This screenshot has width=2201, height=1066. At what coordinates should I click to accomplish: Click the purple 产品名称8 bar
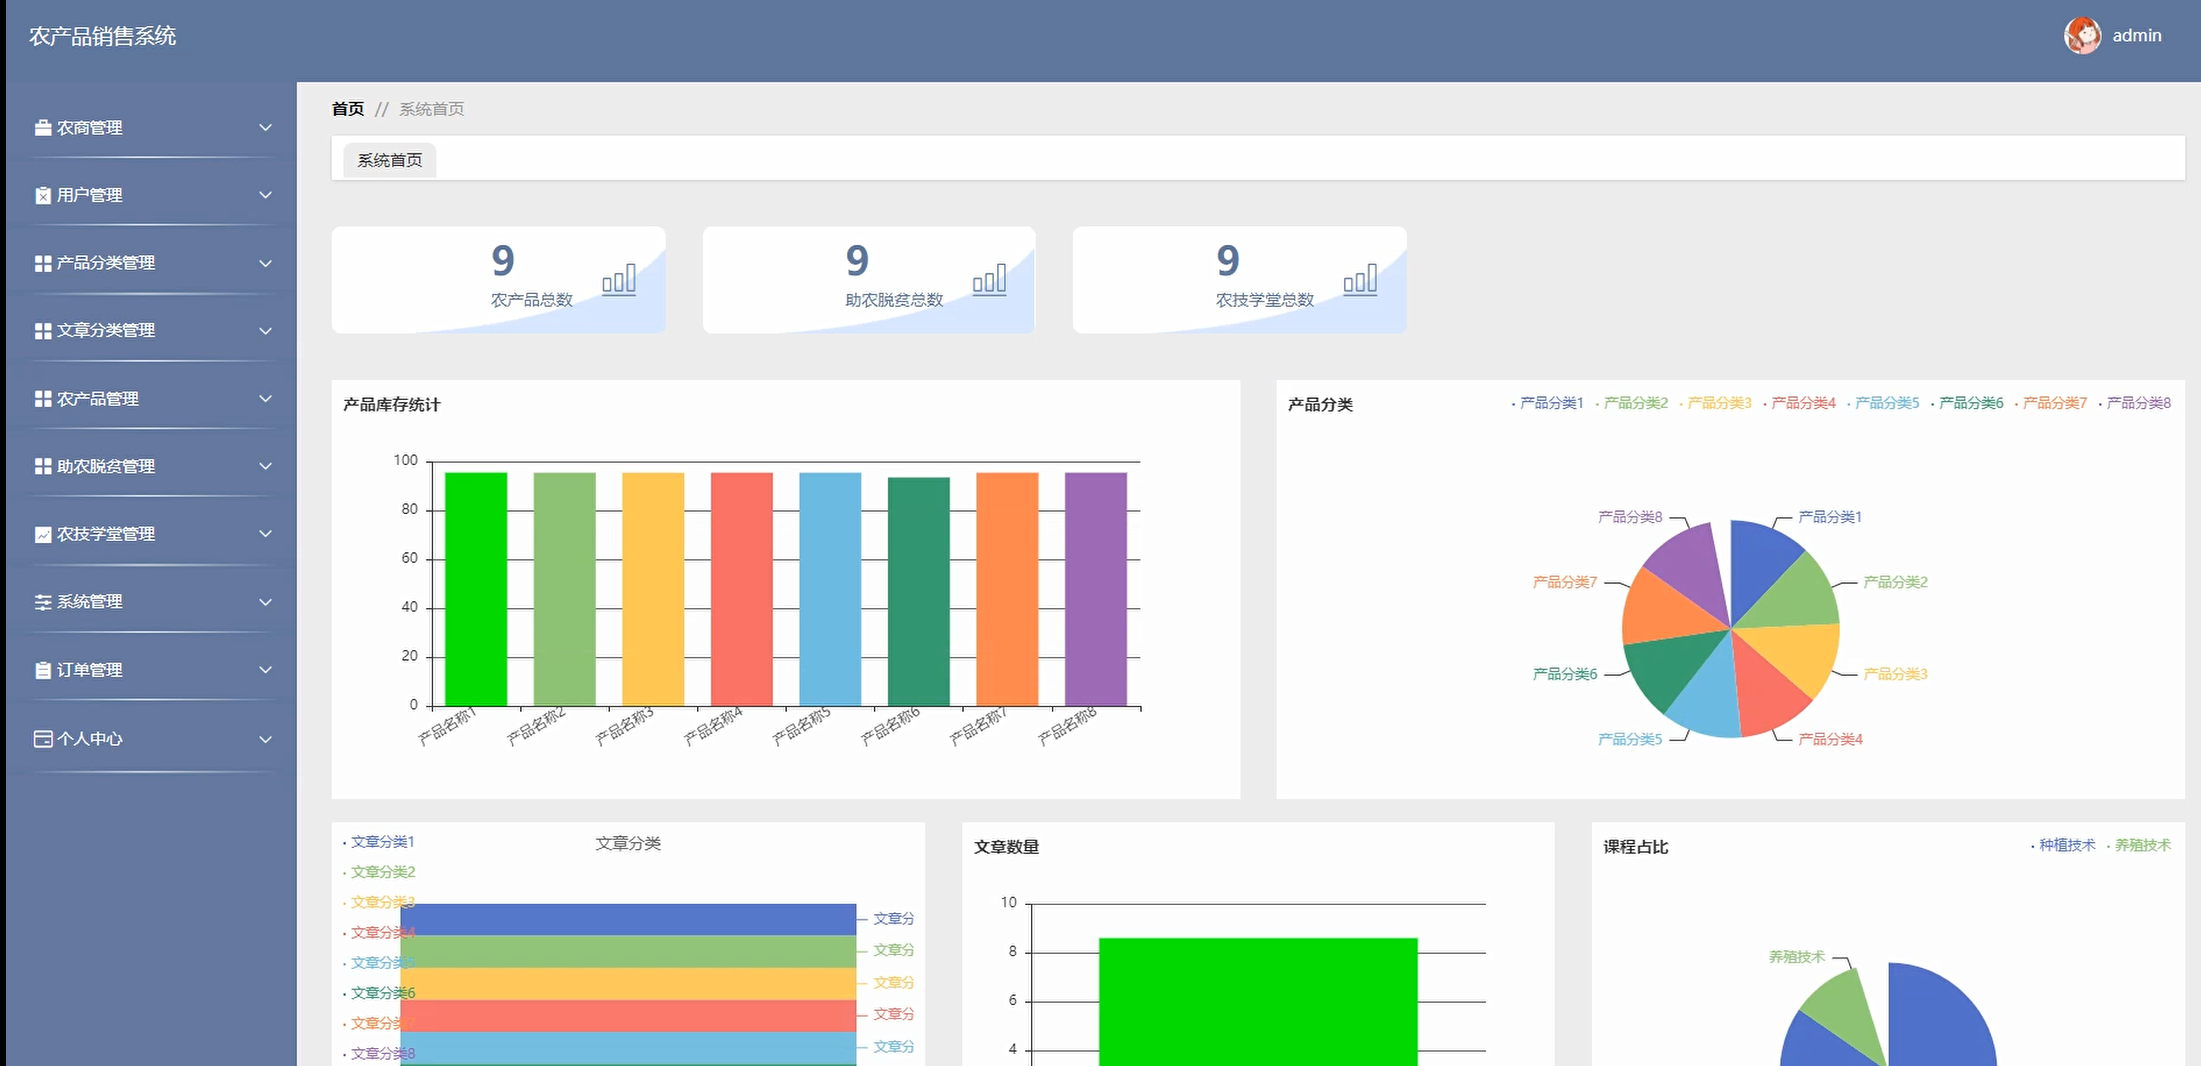tap(1096, 589)
